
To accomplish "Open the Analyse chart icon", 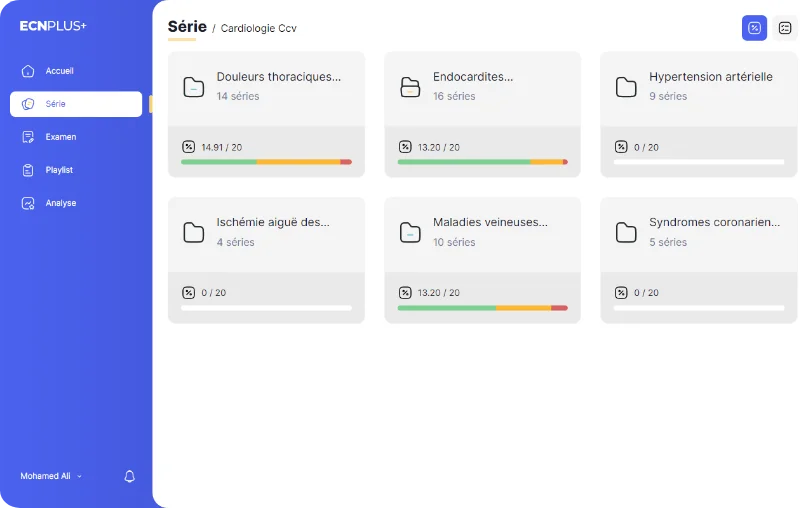I will [28, 203].
